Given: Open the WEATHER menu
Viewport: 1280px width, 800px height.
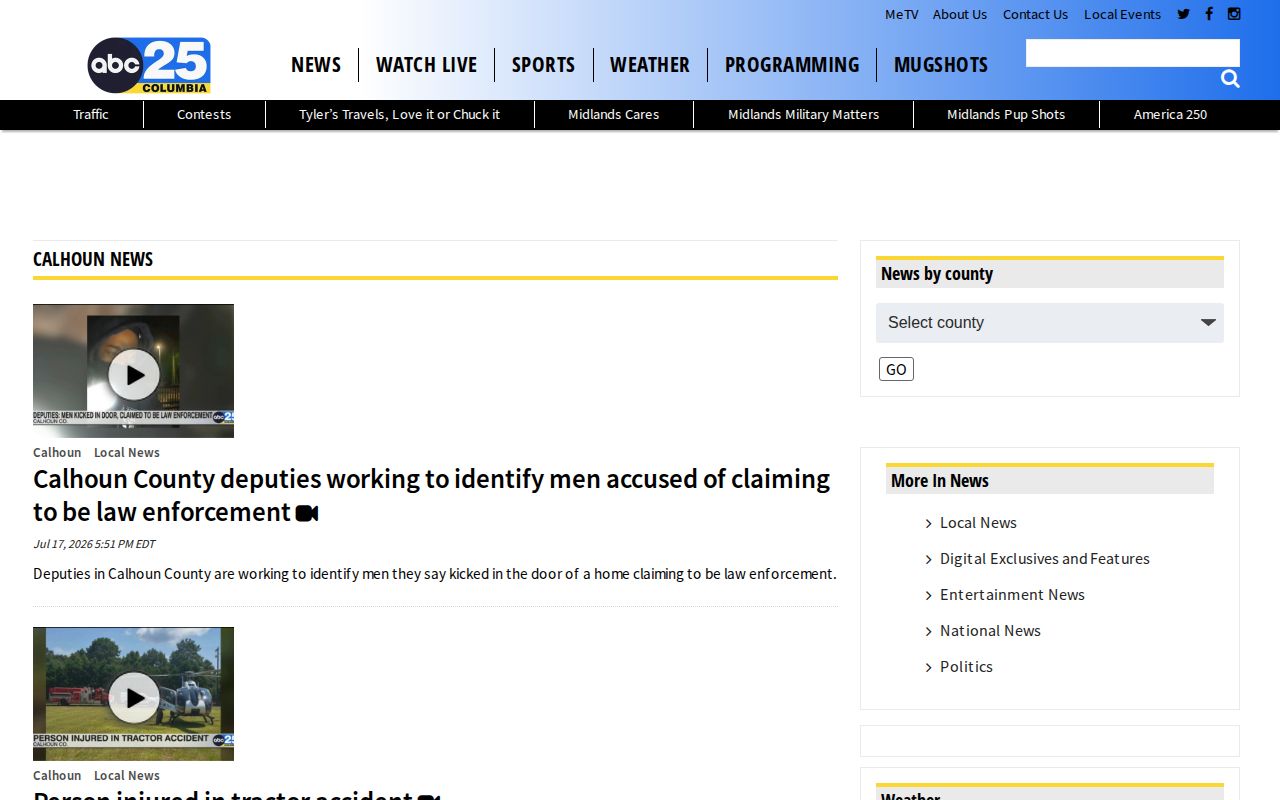Looking at the screenshot, I should click(650, 65).
